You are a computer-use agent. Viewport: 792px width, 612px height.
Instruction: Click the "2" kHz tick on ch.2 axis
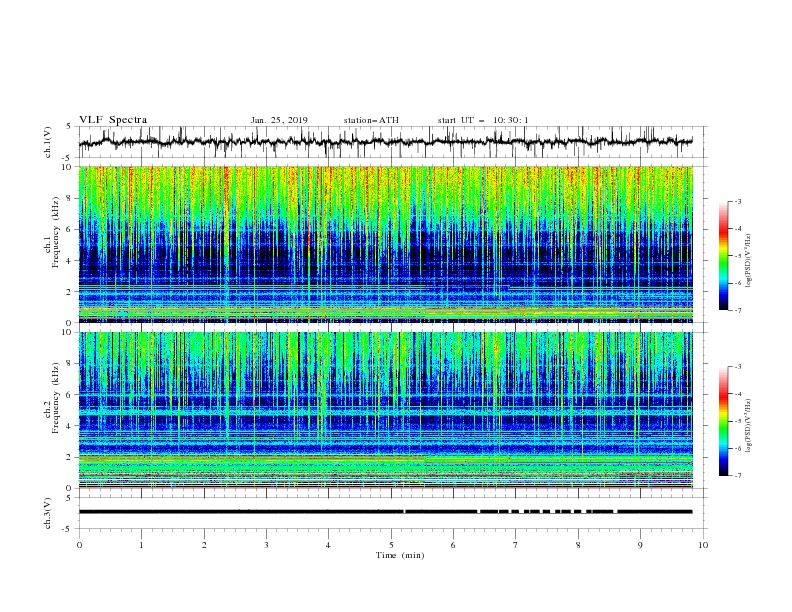pyautogui.click(x=71, y=457)
